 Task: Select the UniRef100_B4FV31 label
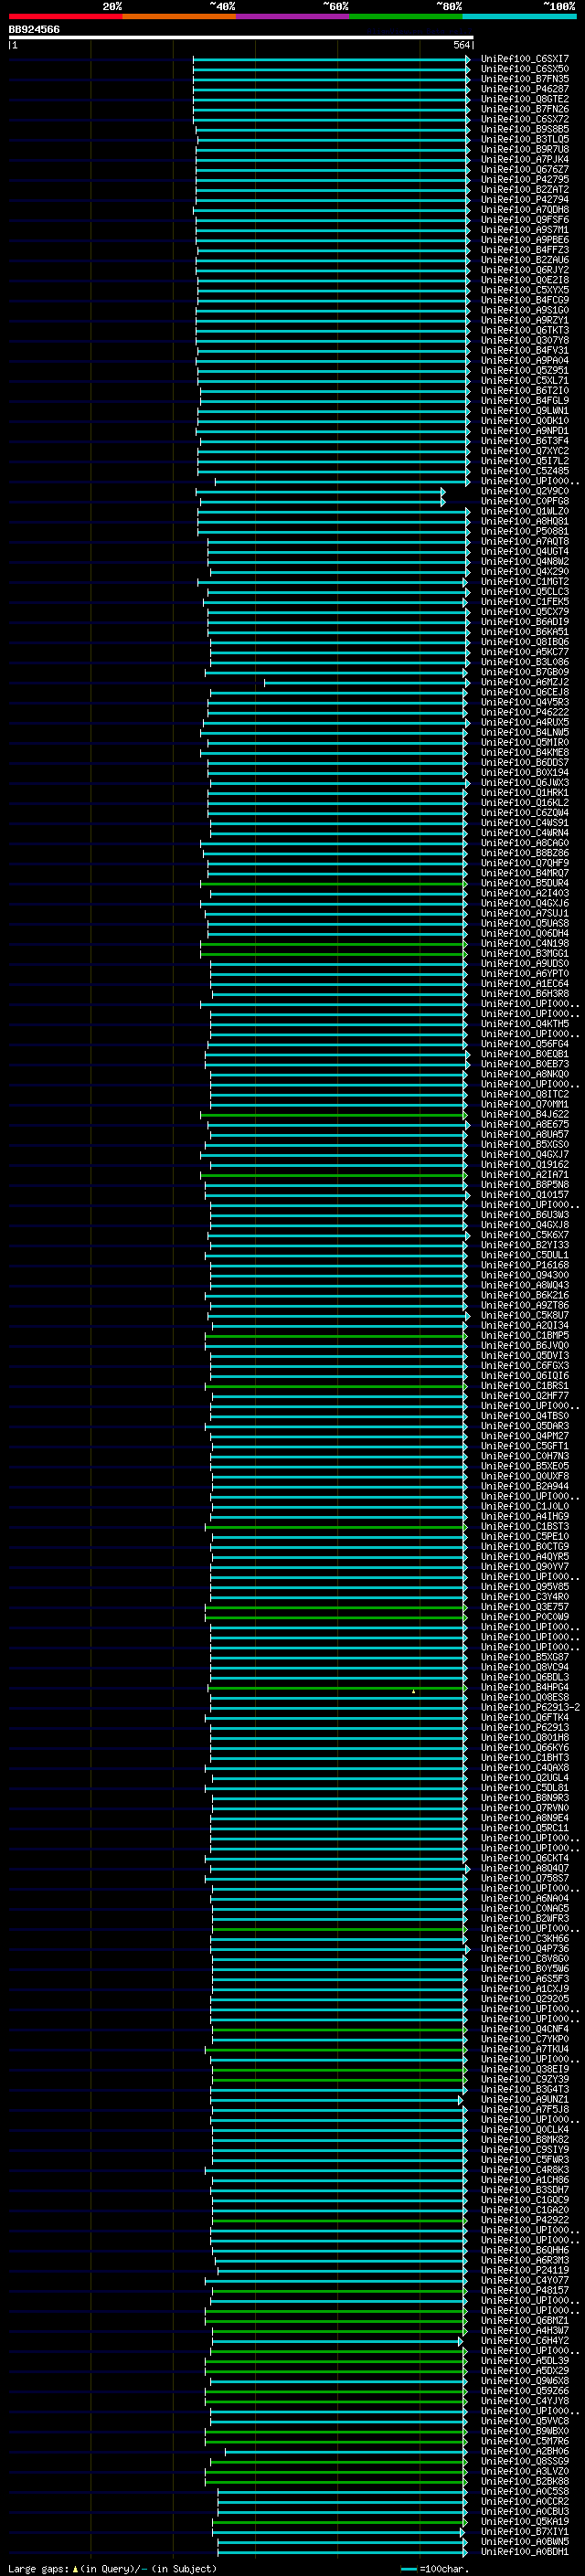coord(525,350)
